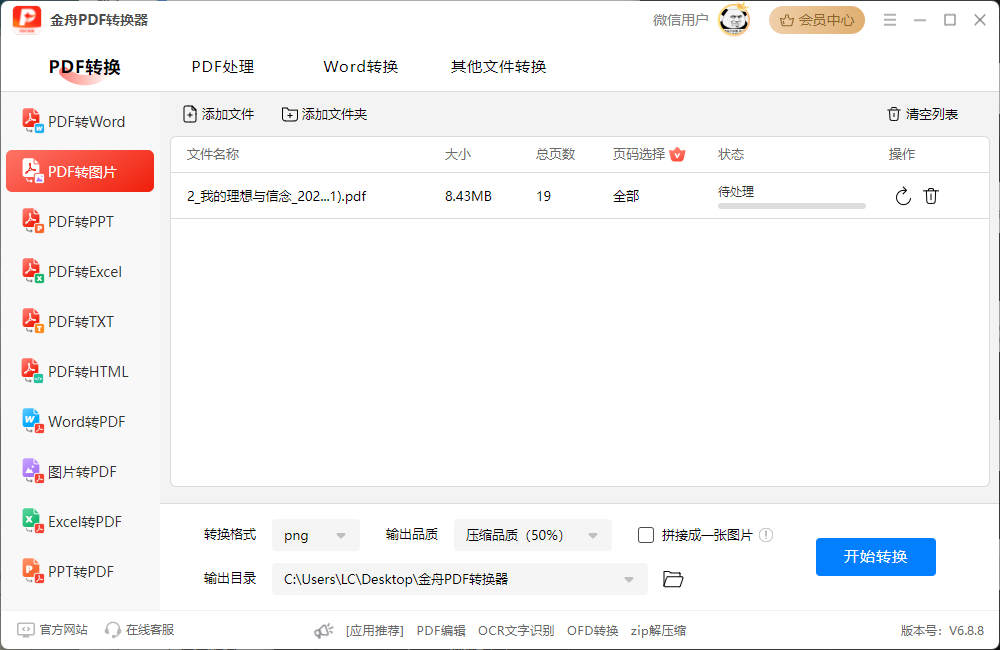Expand the 输出品质 compression quality dropdown
This screenshot has width=1000, height=650.
click(533, 535)
